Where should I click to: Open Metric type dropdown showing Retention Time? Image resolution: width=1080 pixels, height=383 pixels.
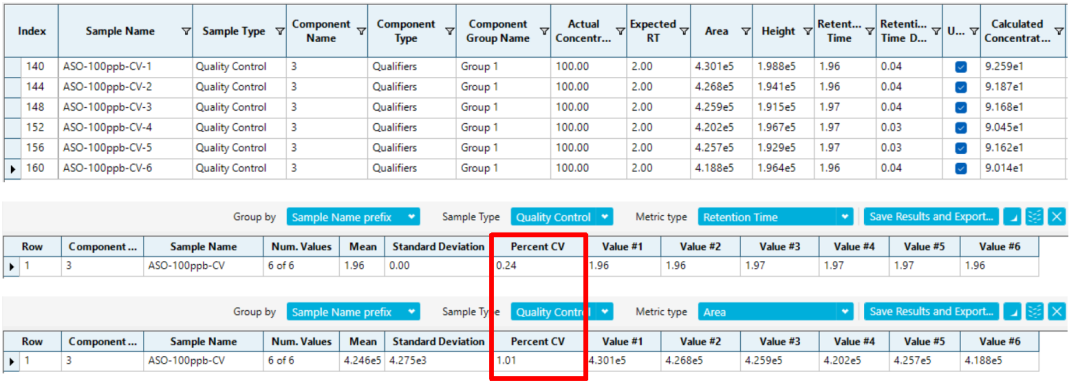(x=776, y=216)
